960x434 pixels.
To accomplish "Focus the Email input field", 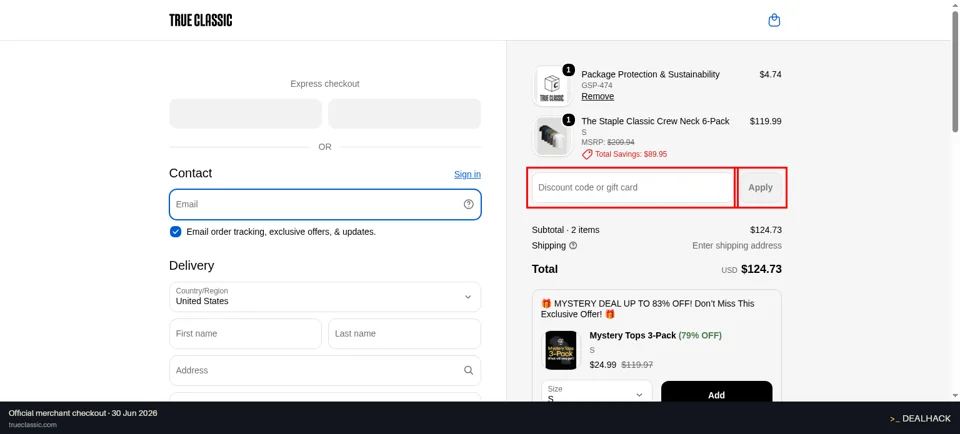I will [325, 204].
